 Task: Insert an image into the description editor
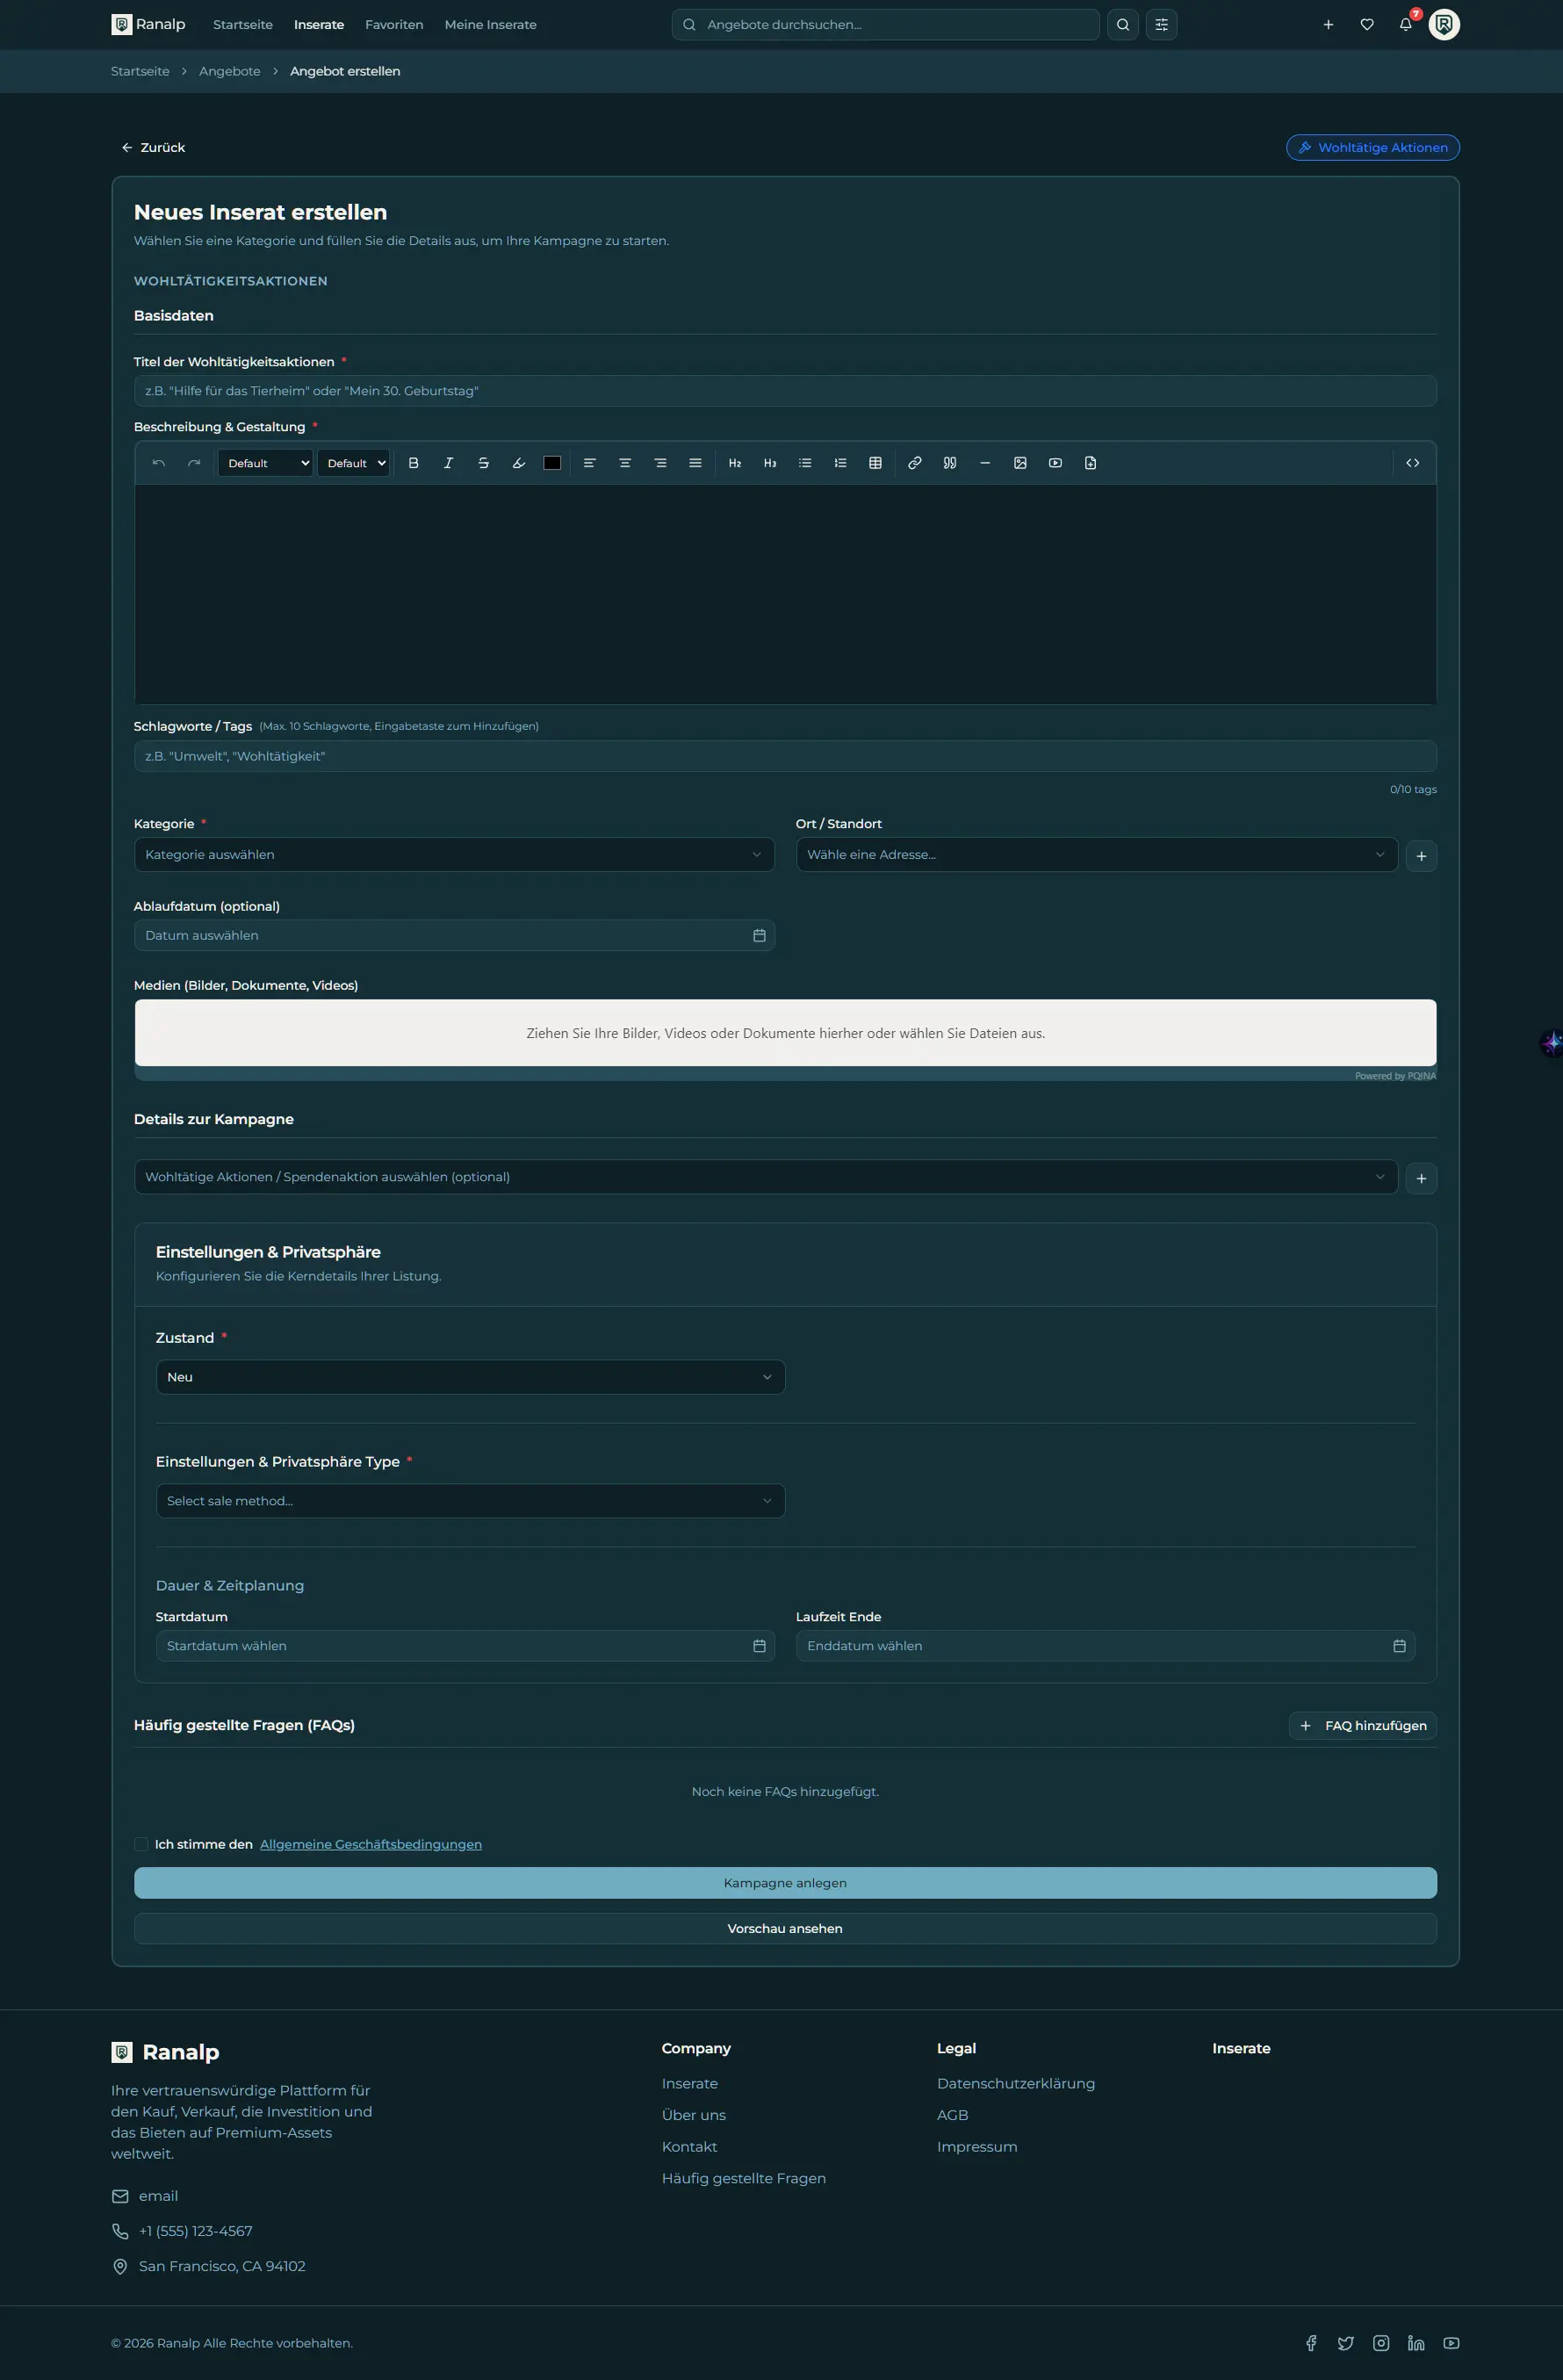[1020, 463]
